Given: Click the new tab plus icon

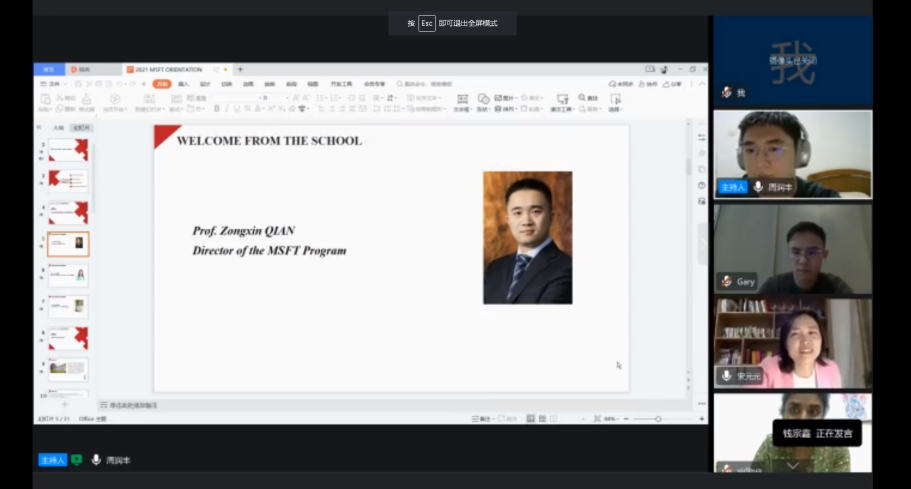Looking at the screenshot, I should 240,69.
